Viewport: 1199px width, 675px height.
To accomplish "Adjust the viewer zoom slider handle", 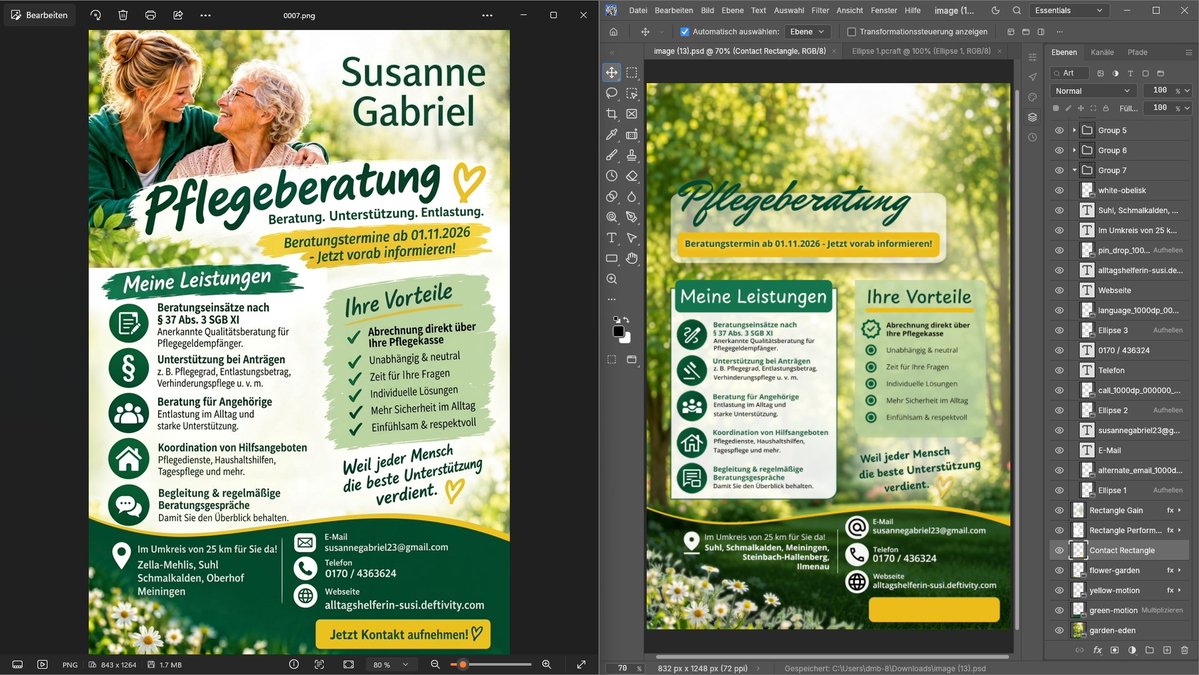I will (463, 665).
